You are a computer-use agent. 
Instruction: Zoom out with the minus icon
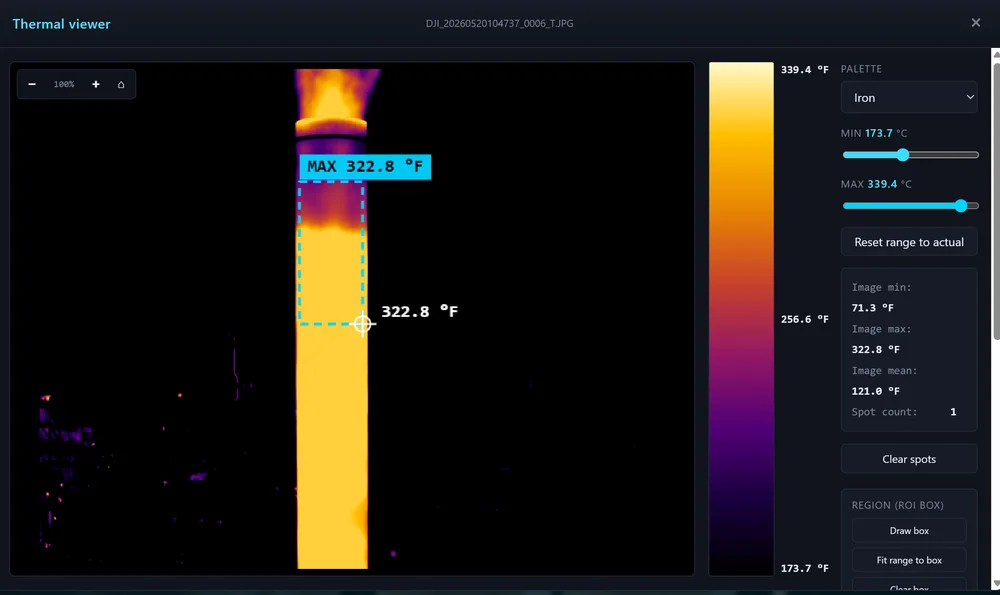pos(32,84)
